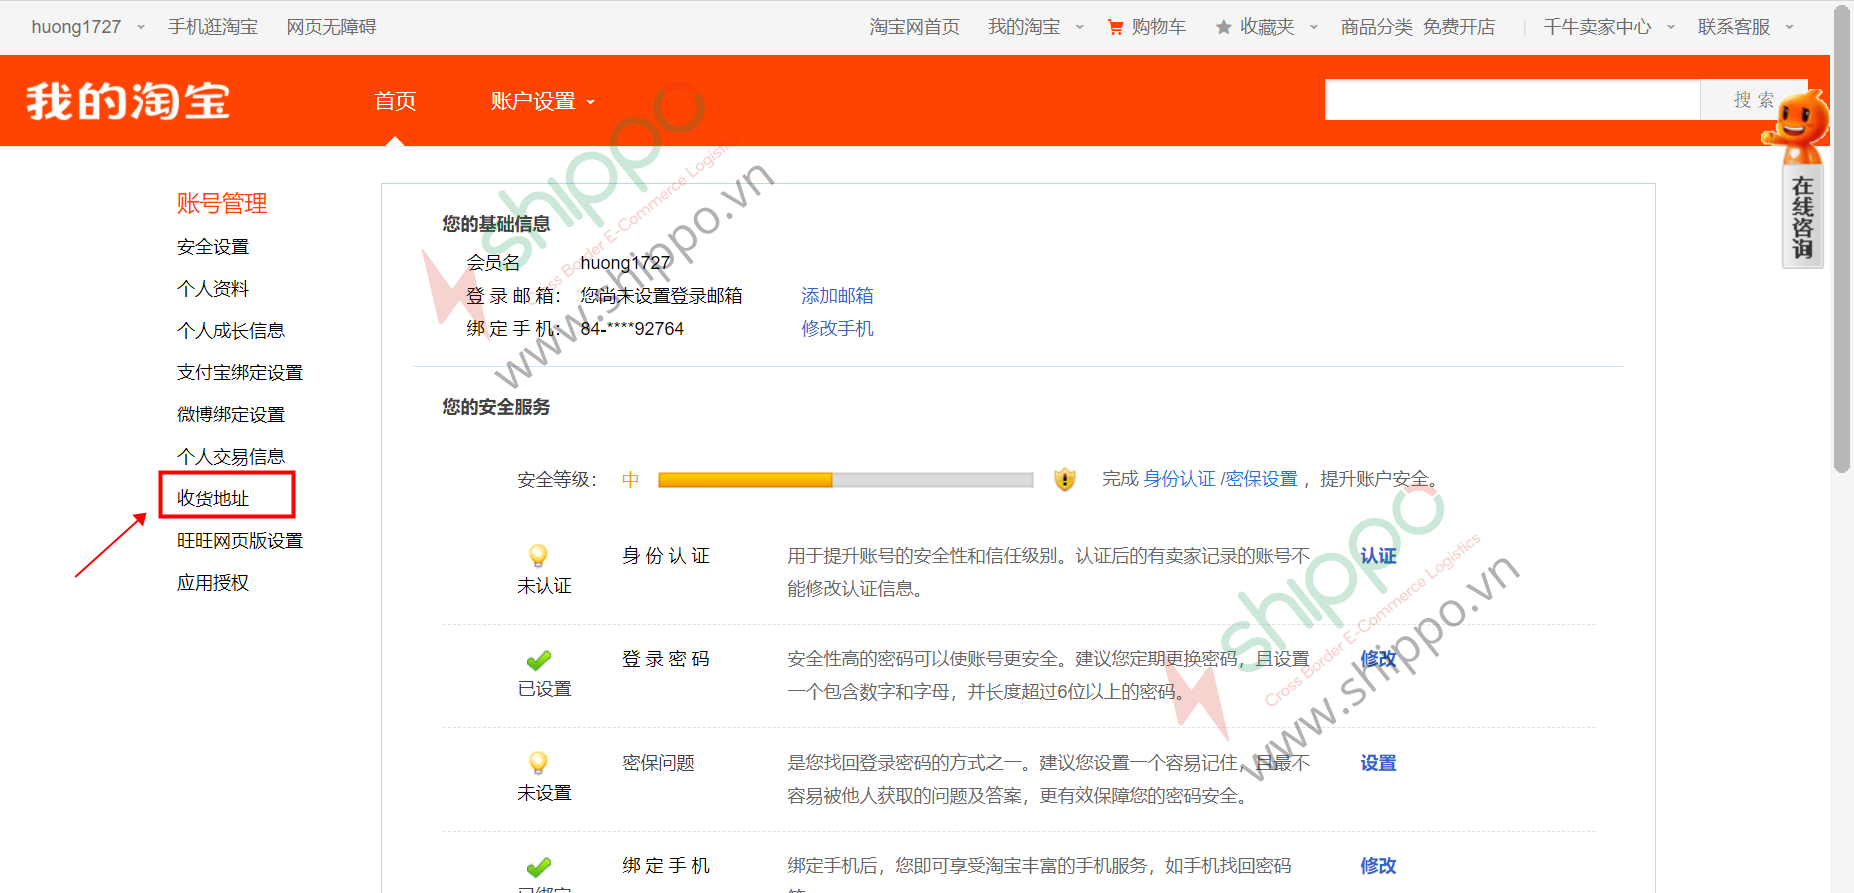The image size is (1854, 893).
Task: Click the lightbulb icon for 身份认证
Action: point(538,555)
